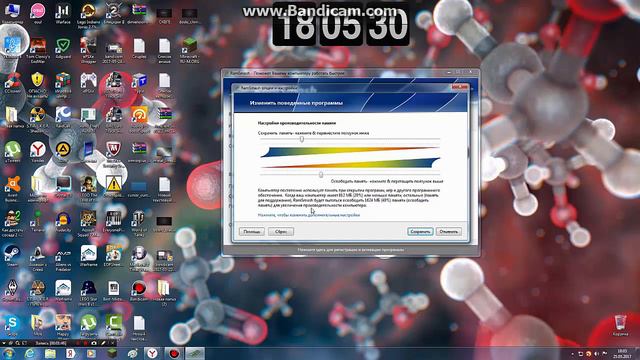Open the Warframe desktop icon next to Aliens vs Predator
This screenshot has height=360, width=640.
[88, 256]
